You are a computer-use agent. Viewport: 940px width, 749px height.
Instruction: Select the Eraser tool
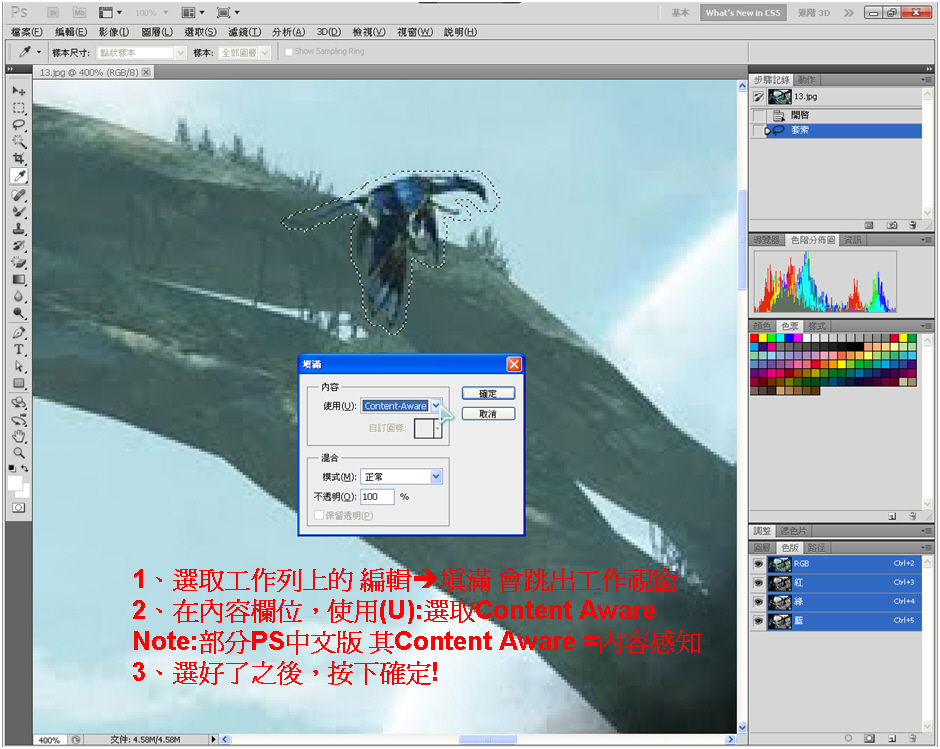click(x=19, y=262)
